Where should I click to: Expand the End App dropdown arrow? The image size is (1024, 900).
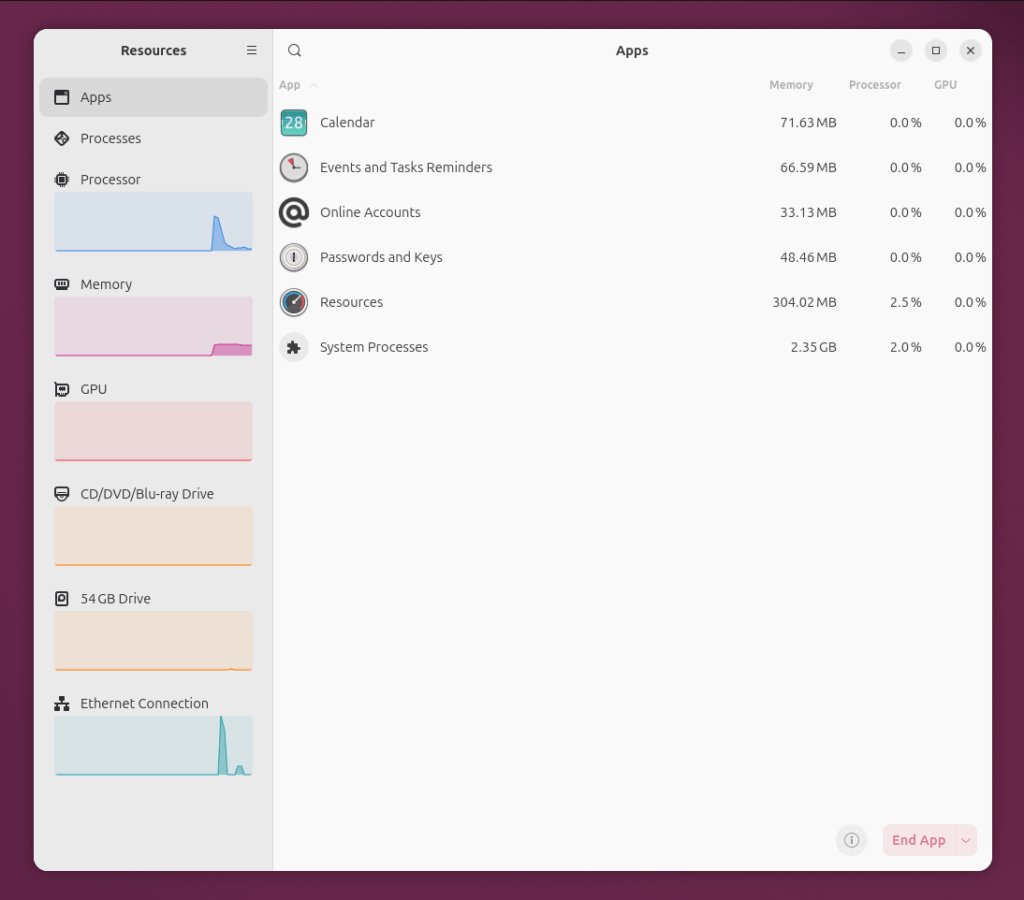coord(966,840)
